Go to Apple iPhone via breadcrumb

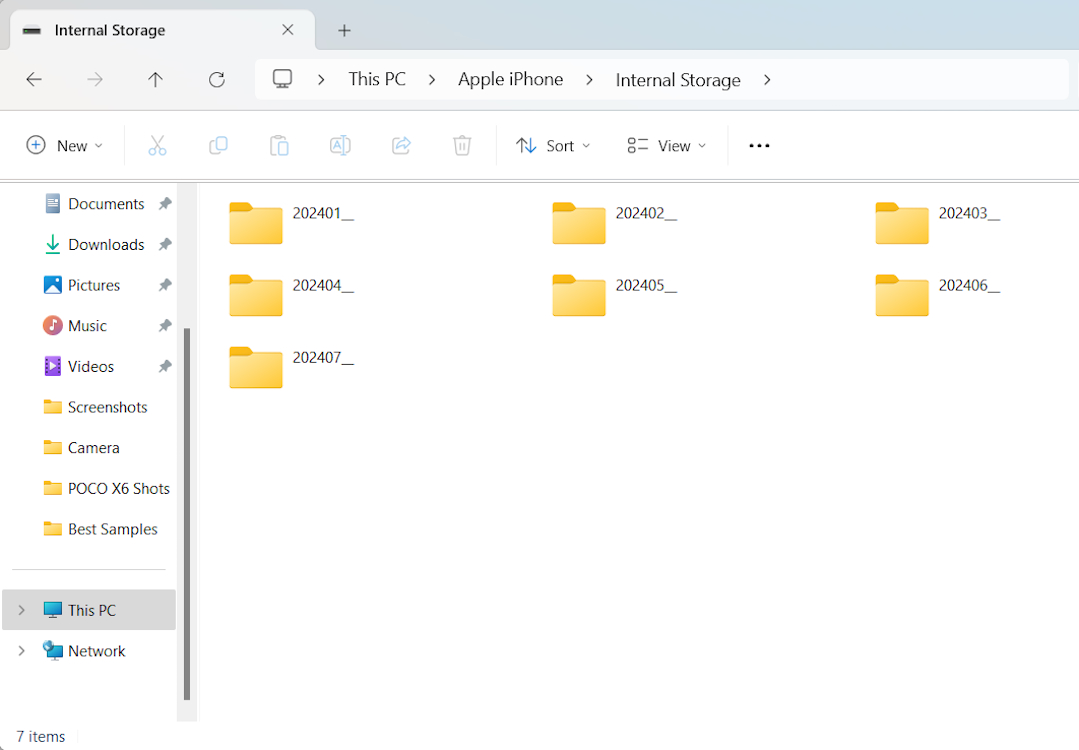(x=511, y=79)
